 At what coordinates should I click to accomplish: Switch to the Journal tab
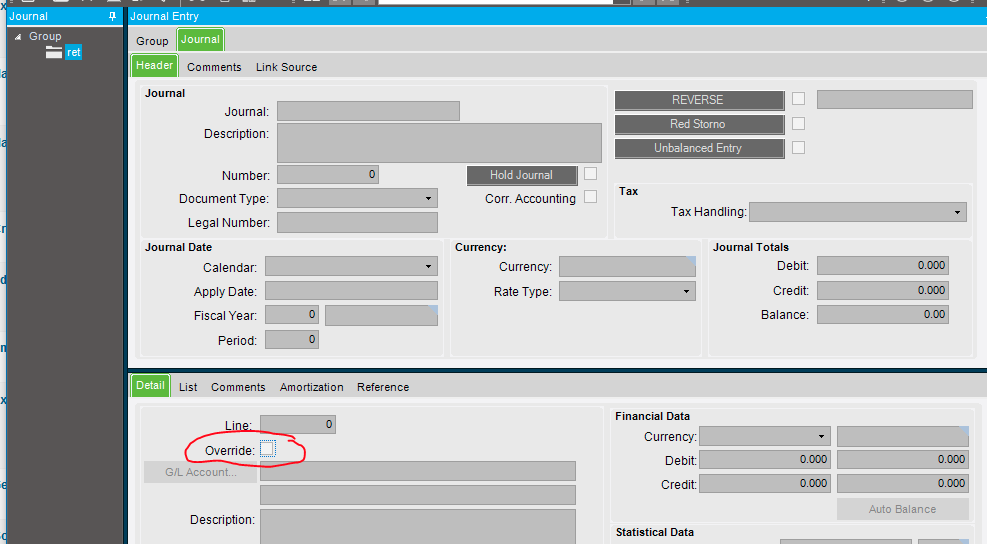[200, 39]
